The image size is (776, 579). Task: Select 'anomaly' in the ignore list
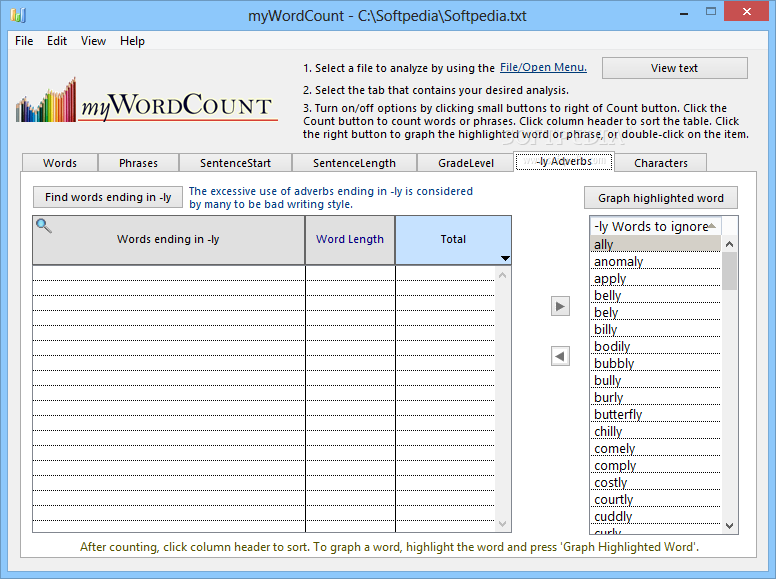[655, 261]
